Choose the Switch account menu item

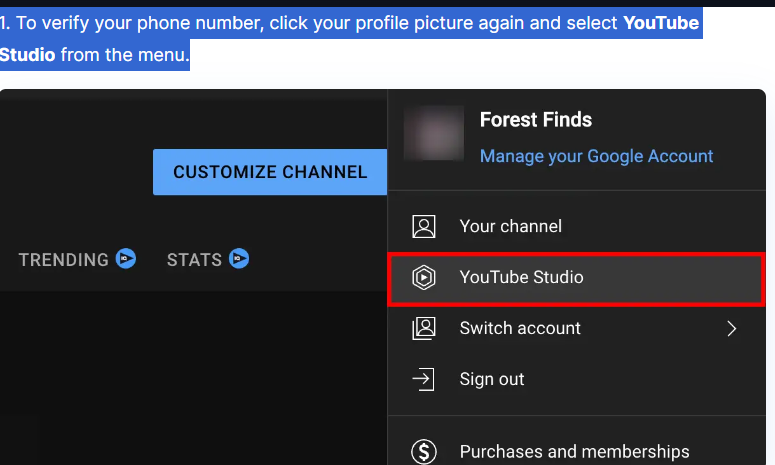[x=577, y=328]
